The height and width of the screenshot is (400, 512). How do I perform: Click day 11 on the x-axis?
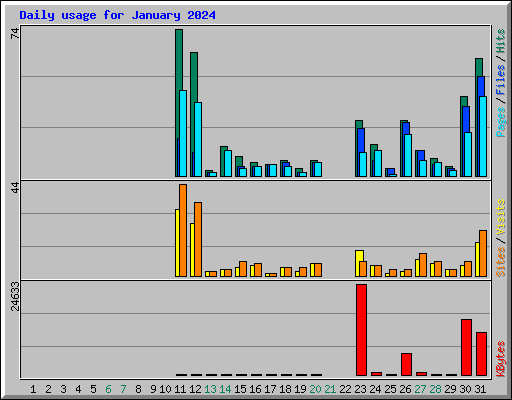[x=180, y=389]
